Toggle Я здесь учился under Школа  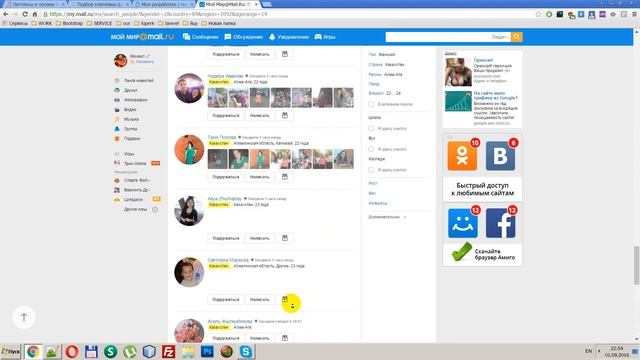371,129
